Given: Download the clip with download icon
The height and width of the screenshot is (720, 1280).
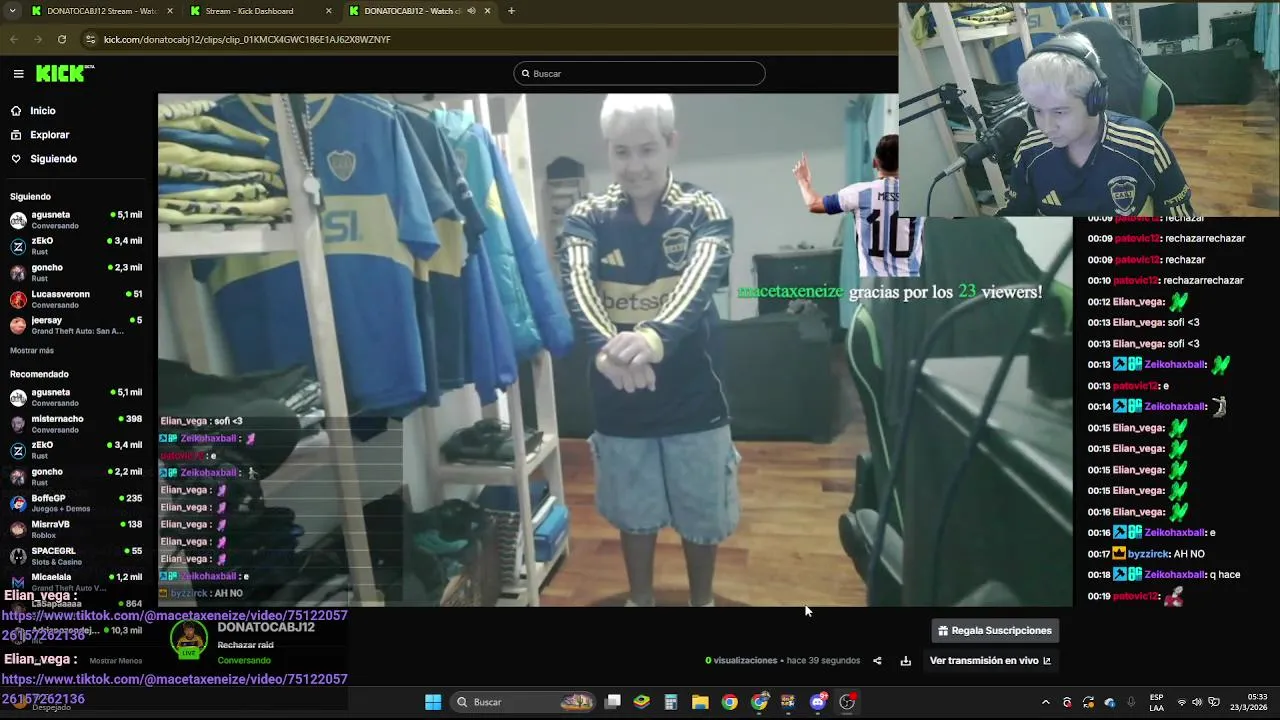Looking at the screenshot, I should 906,661.
